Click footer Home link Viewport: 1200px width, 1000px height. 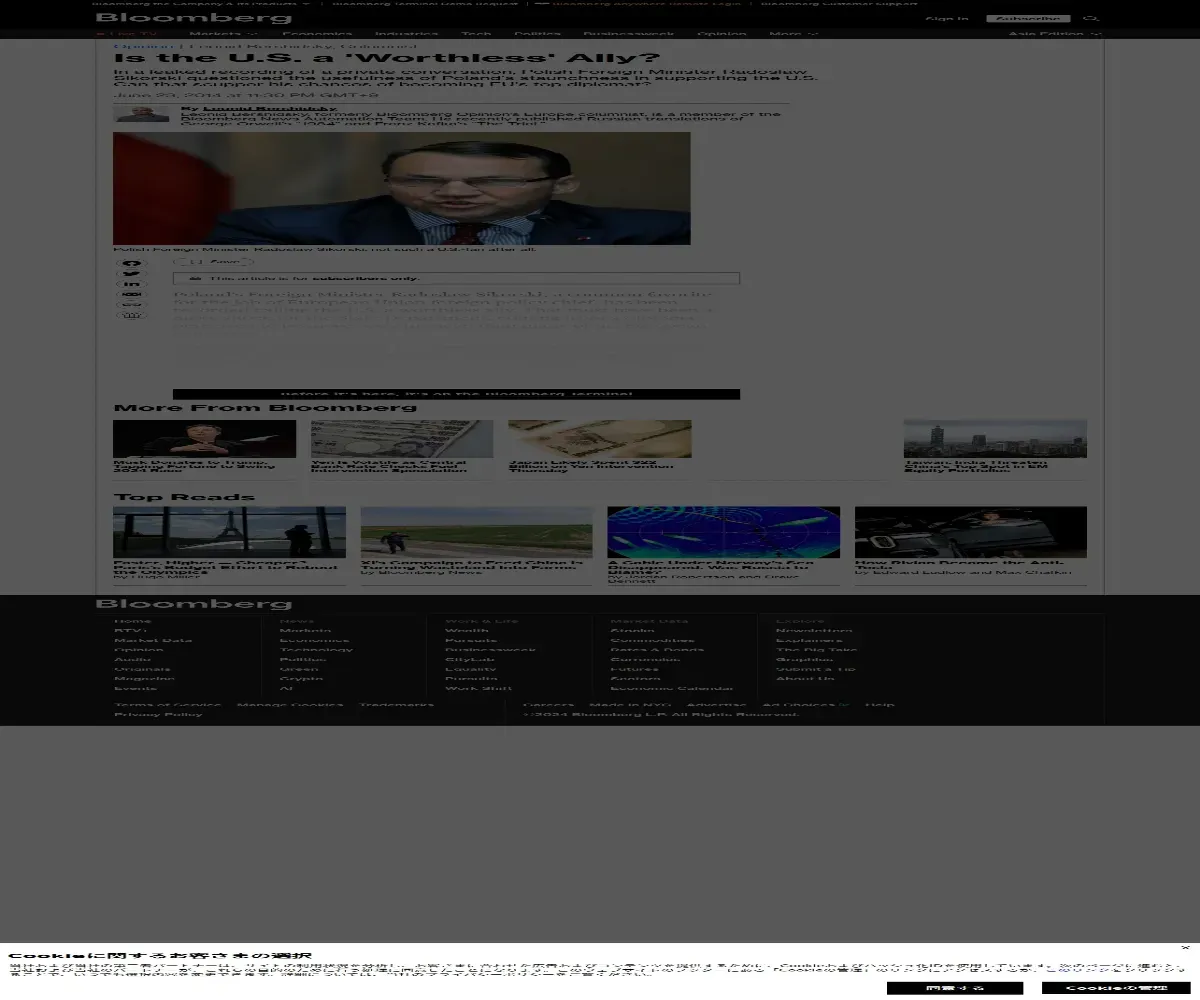[x=132, y=621]
